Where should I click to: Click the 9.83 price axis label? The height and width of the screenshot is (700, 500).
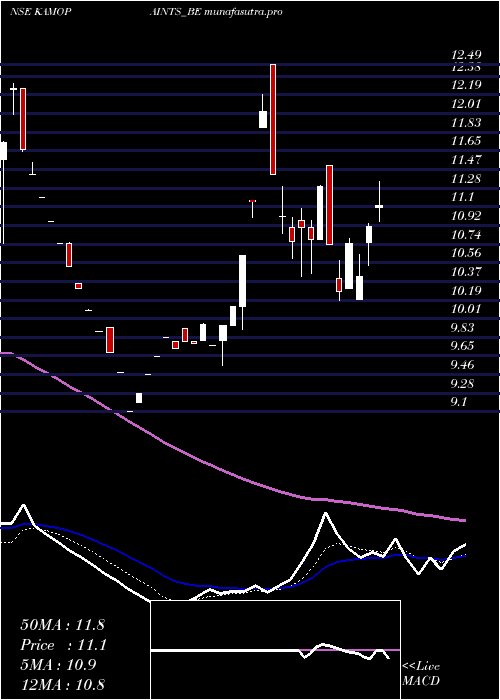point(462,327)
